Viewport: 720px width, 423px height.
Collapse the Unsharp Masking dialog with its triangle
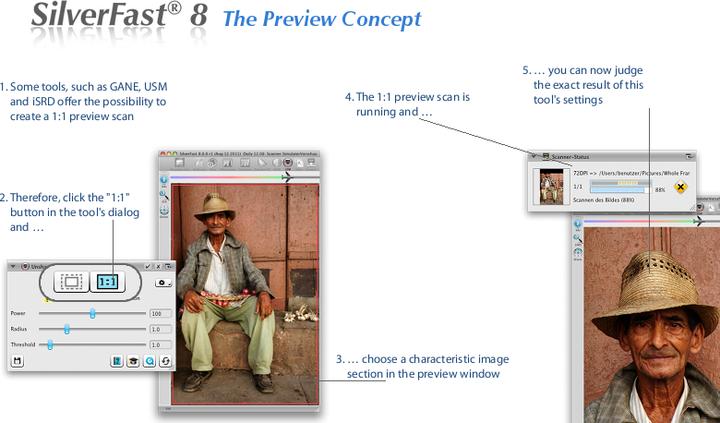pos(13,266)
